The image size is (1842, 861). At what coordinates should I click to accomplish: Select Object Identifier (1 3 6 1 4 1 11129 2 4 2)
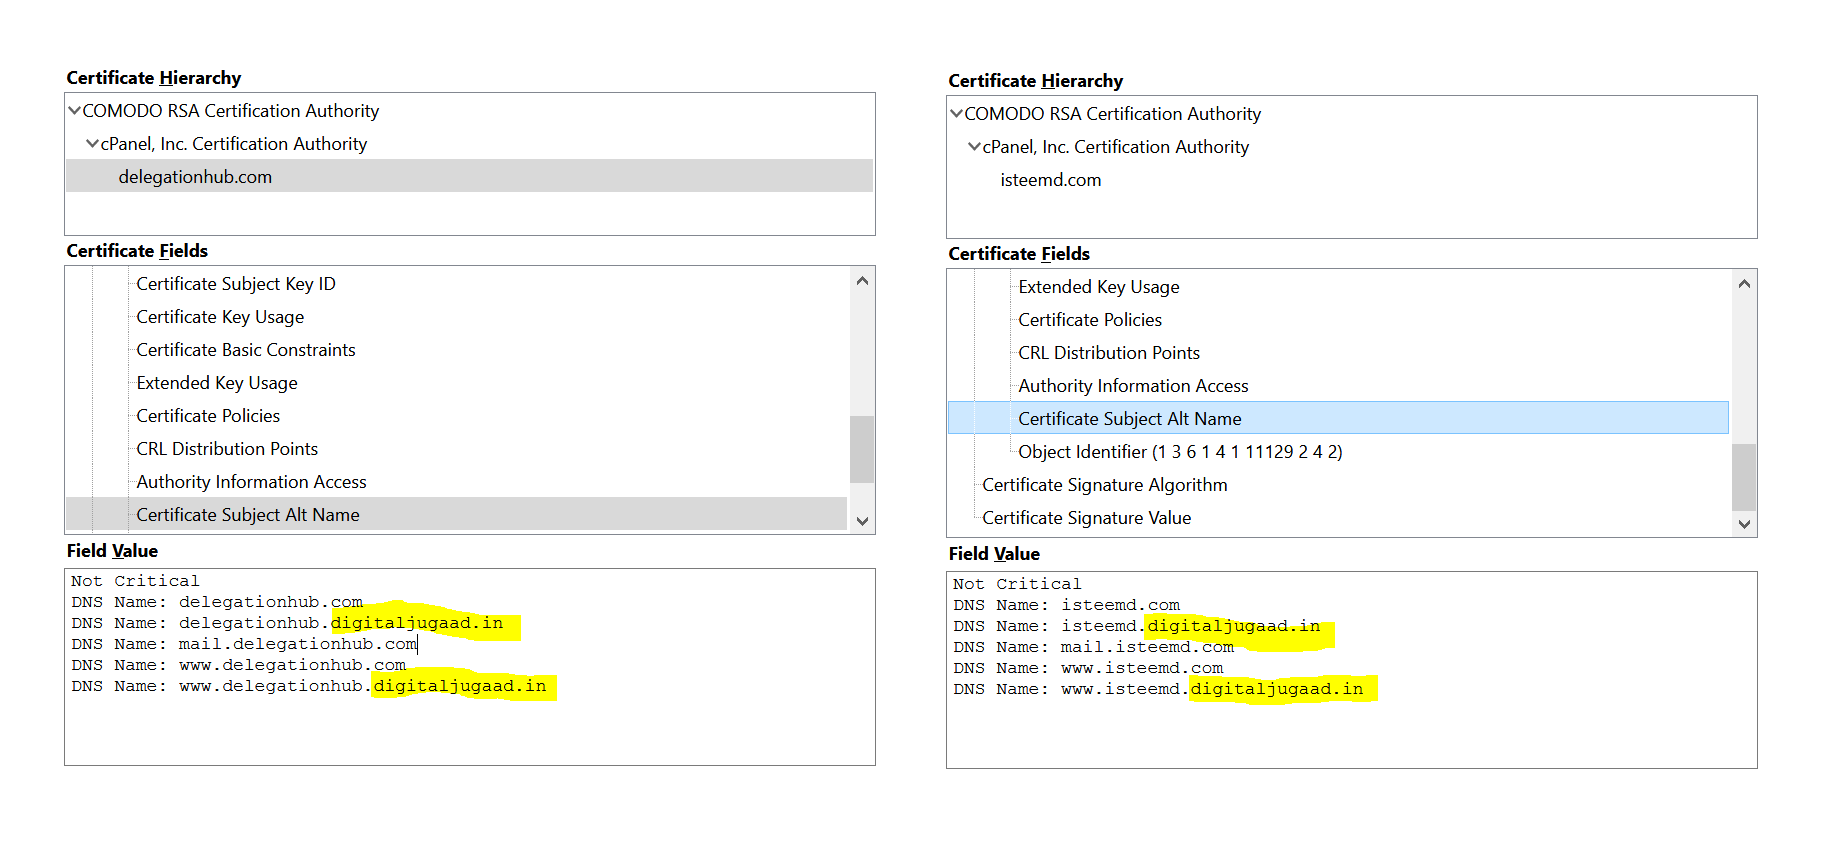point(1180,452)
